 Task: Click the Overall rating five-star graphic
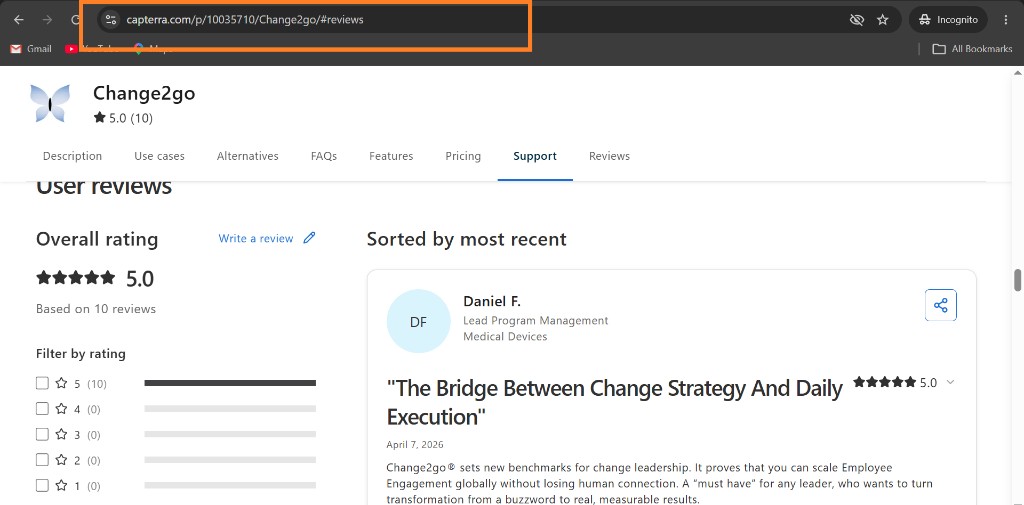[x=76, y=278]
